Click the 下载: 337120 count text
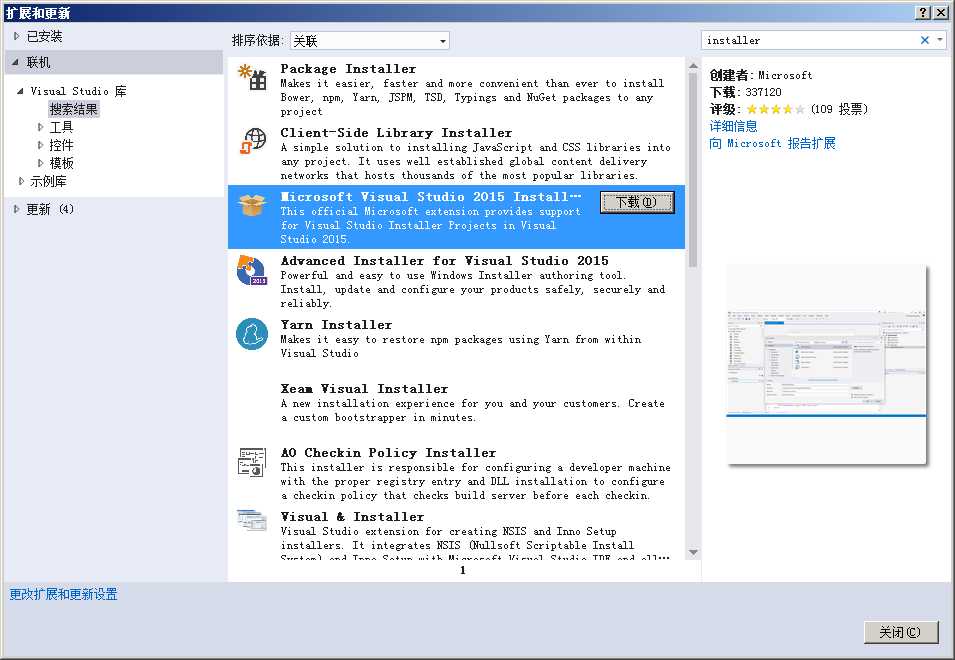Image resolution: width=955 pixels, height=660 pixels. click(745, 92)
